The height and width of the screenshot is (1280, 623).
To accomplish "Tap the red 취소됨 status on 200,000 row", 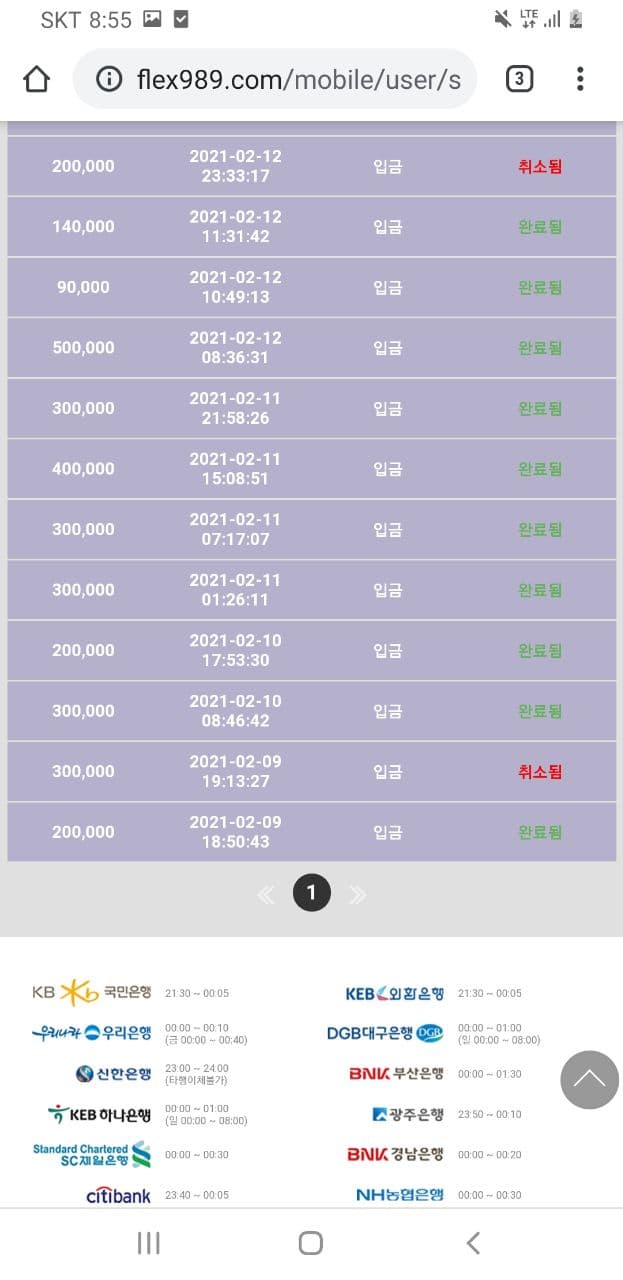I will click(x=540, y=166).
